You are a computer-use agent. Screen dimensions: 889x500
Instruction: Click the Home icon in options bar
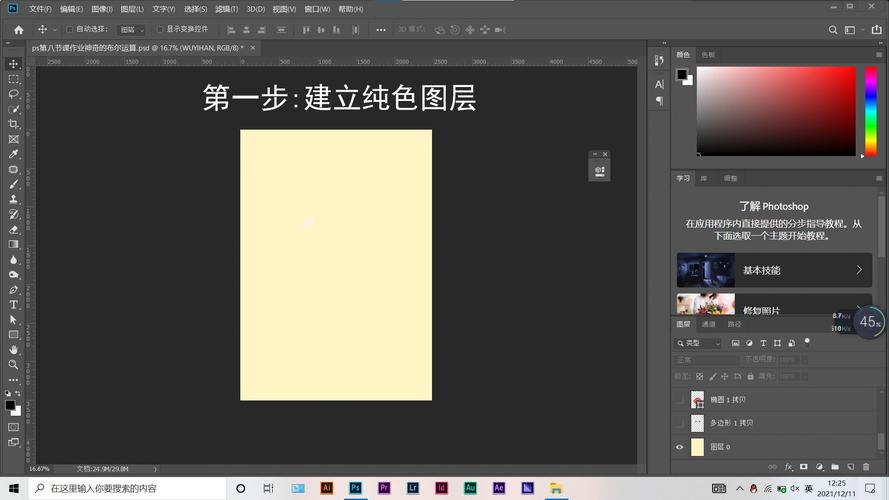19,29
